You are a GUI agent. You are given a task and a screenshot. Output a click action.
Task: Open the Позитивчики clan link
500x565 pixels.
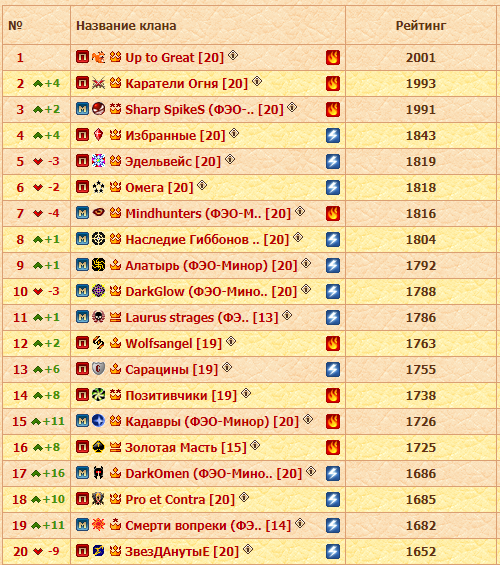tap(181, 396)
